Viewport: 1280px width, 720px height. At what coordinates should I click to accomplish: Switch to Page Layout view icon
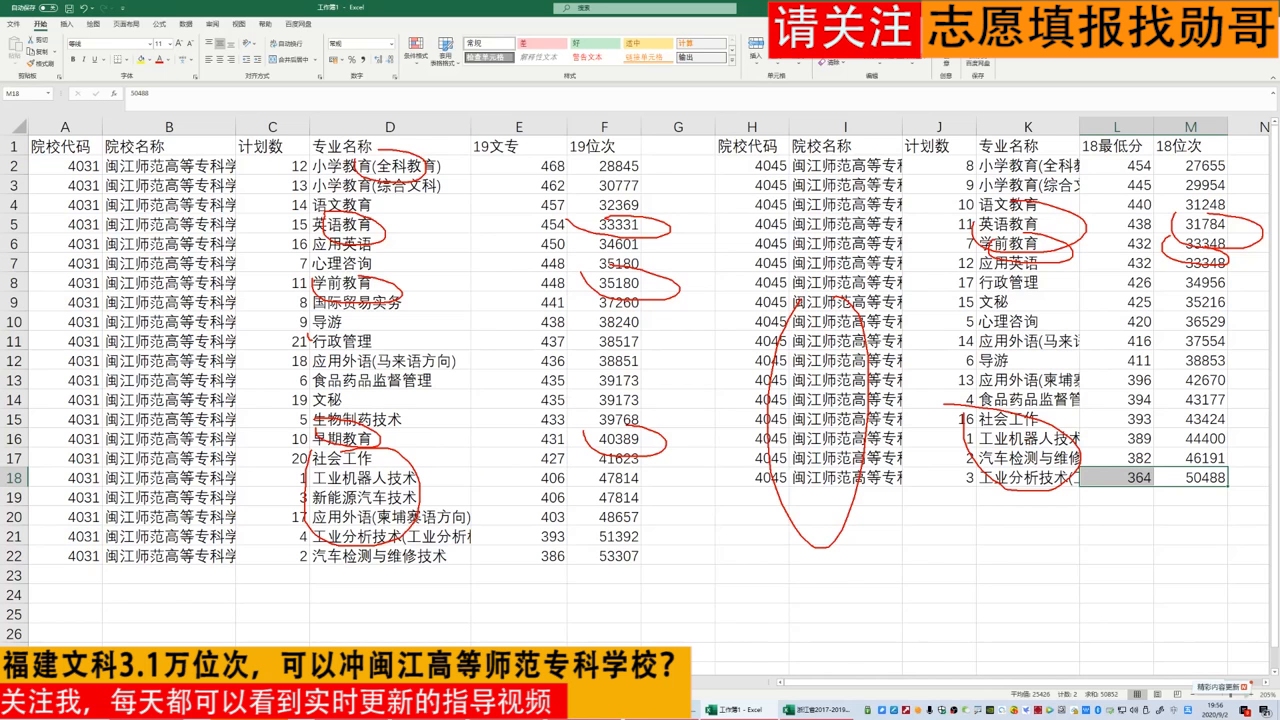coord(1158,694)
